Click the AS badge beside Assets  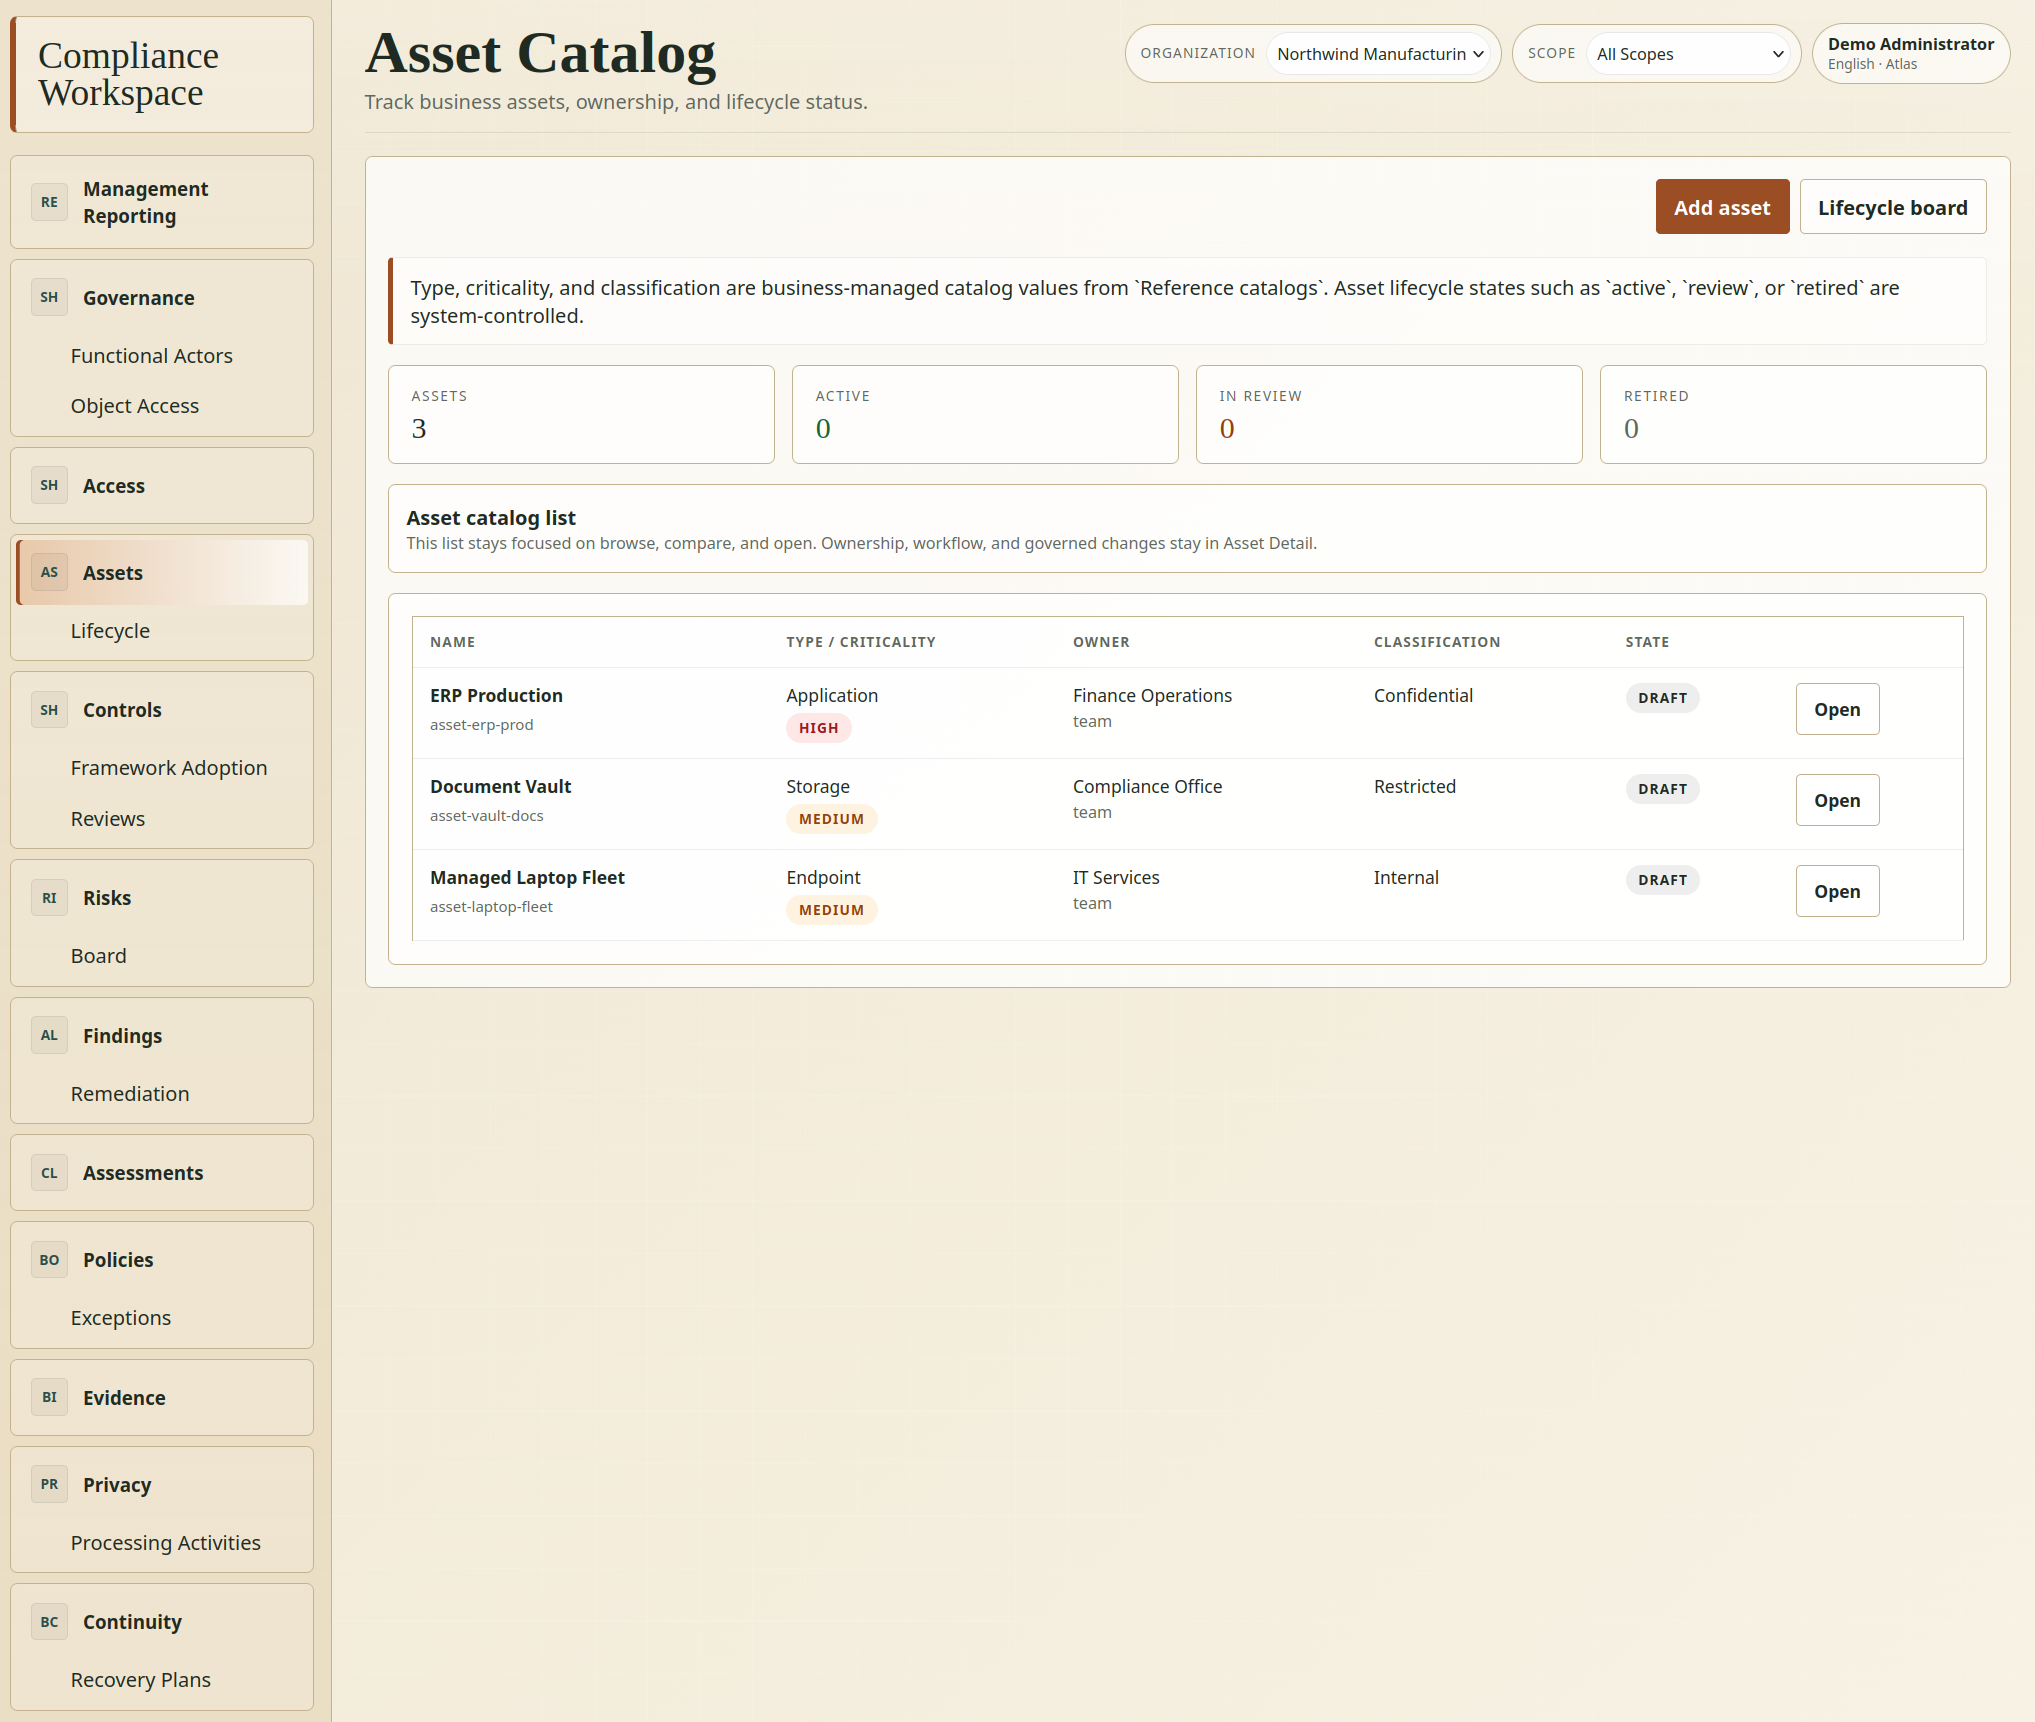click(x=49, y=572)
